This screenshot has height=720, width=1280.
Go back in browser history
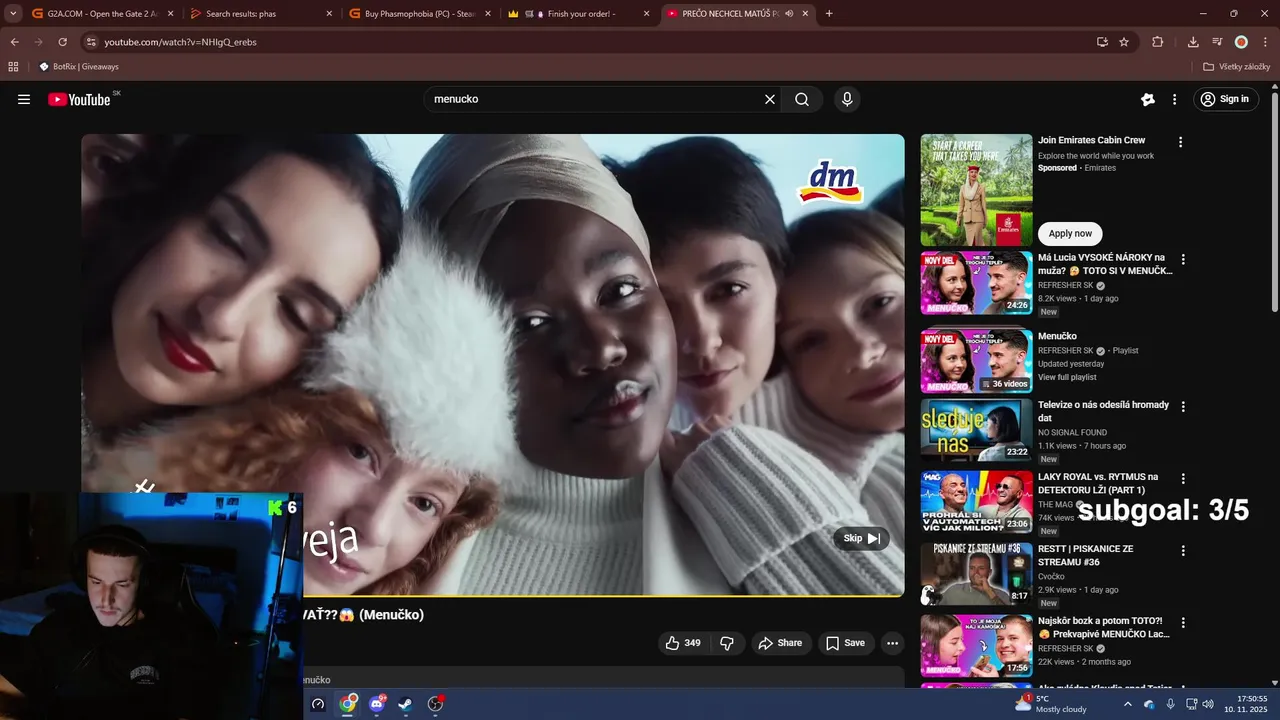click(x=14, y=42)
